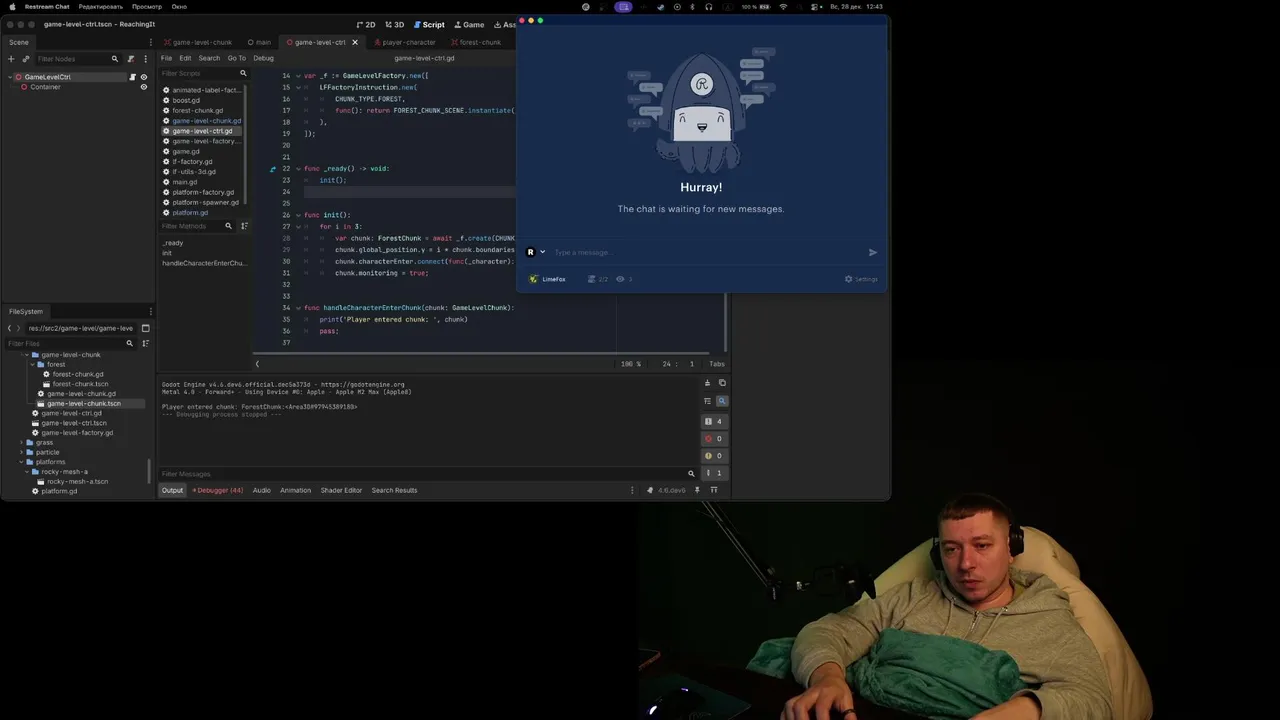Go back in FileSystem path history
The height and width of the screenshot is (720, 1280).
pos(9,328)
